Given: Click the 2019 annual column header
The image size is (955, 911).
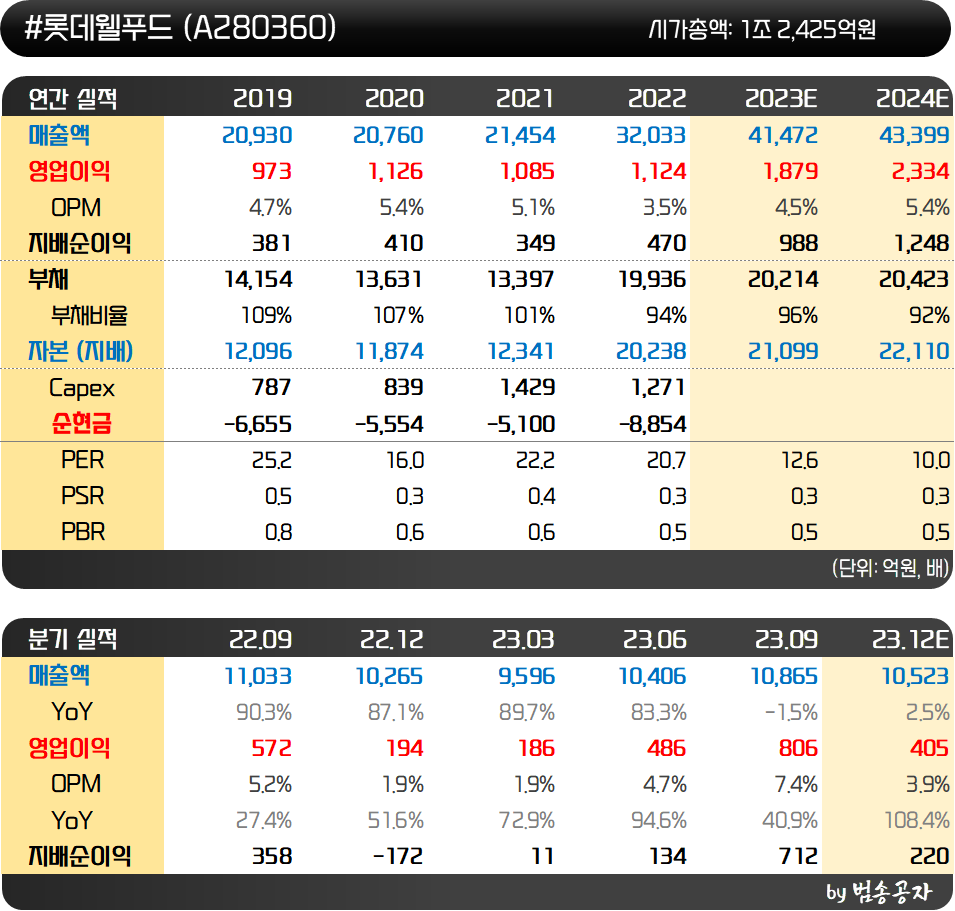Looking at the screenshot, I should point(263,99).
